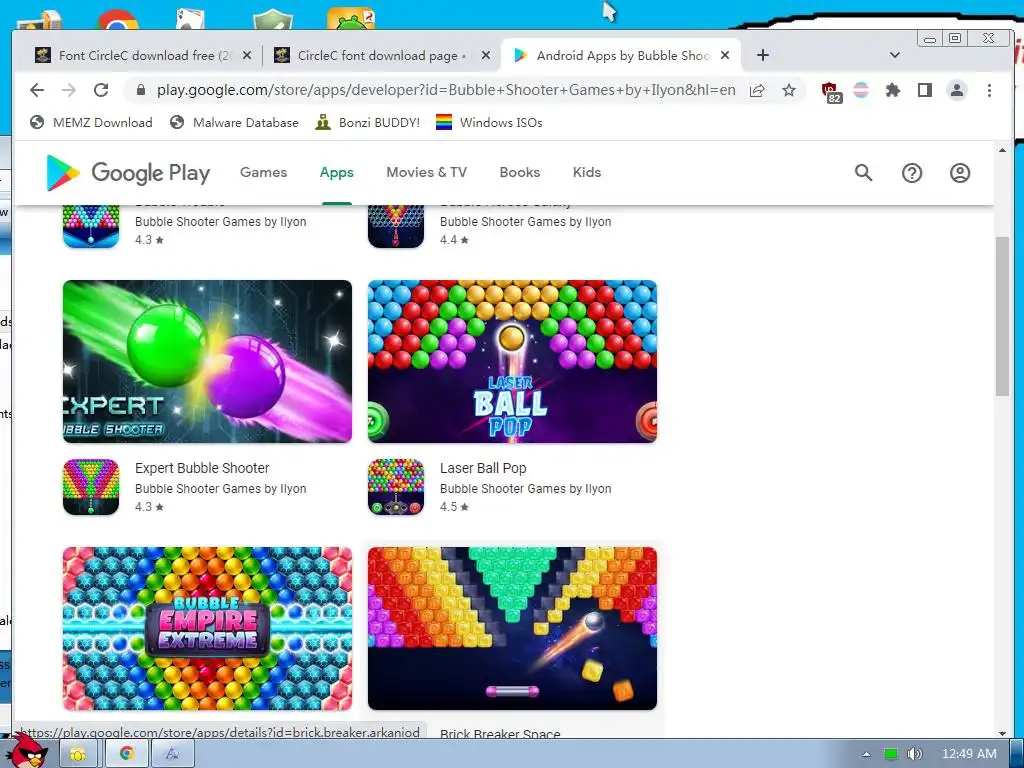The width and height of the screenshot is (1024, 768).
Task: Click the address bar URL
Action: pos(446,90)
